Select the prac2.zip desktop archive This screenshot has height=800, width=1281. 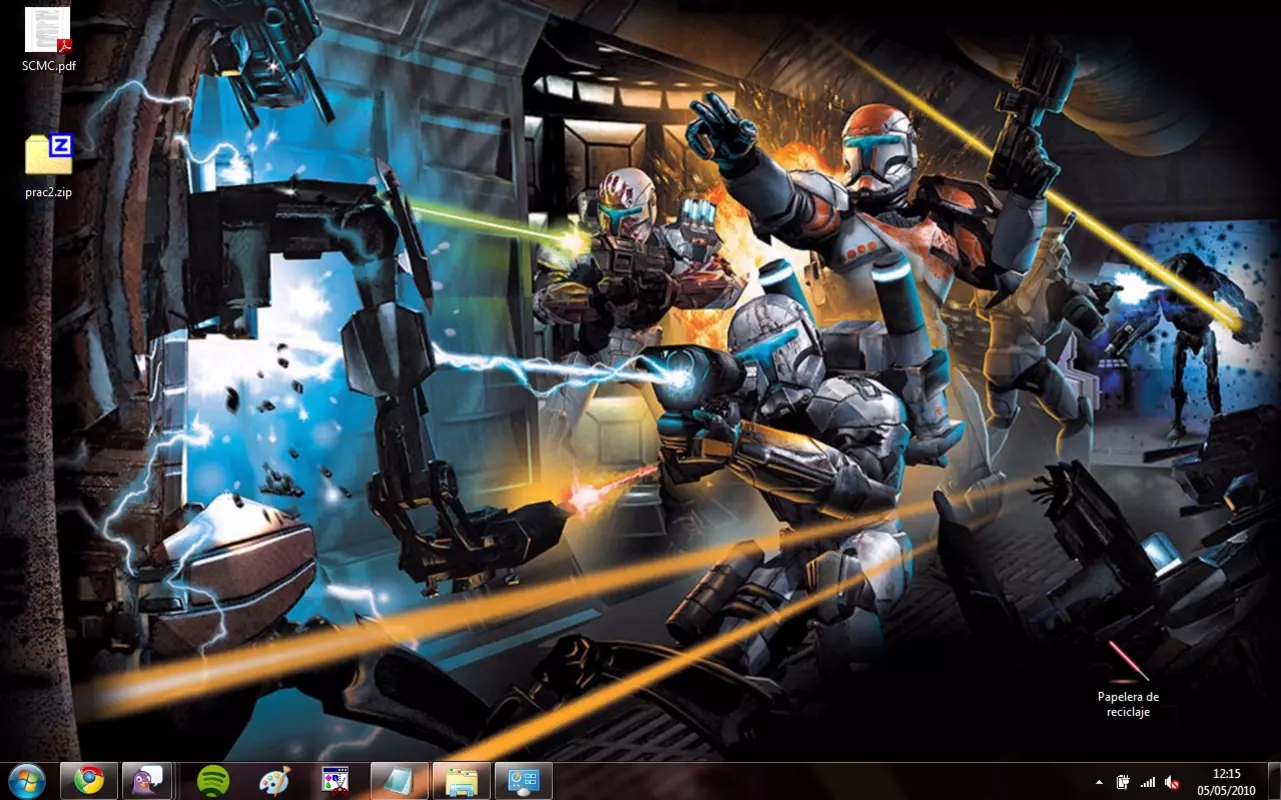(49, 165)
